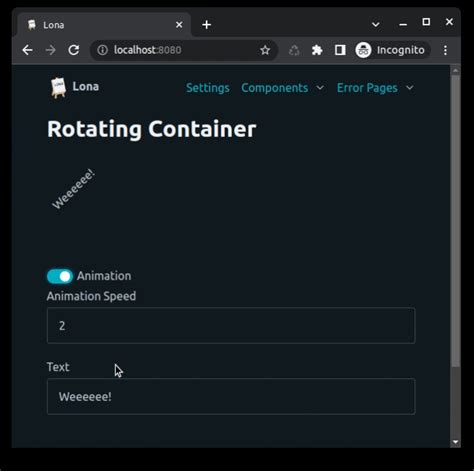
Task: Open a new tab with plus icon
Action: (x=206, y=25)
